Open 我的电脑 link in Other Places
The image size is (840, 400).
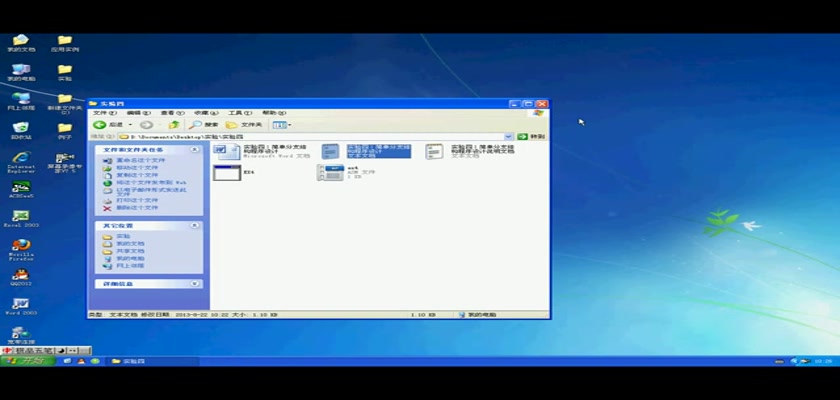click(x=130, y=259)
